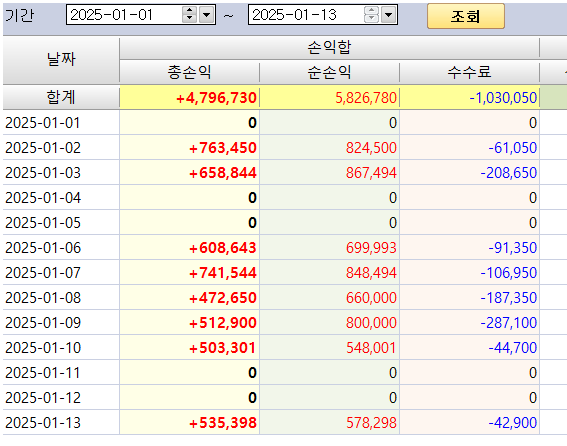Viewport: 567px width, 446px height.
Task: Sort by the 날짜 column header
Action: (61, 60)
